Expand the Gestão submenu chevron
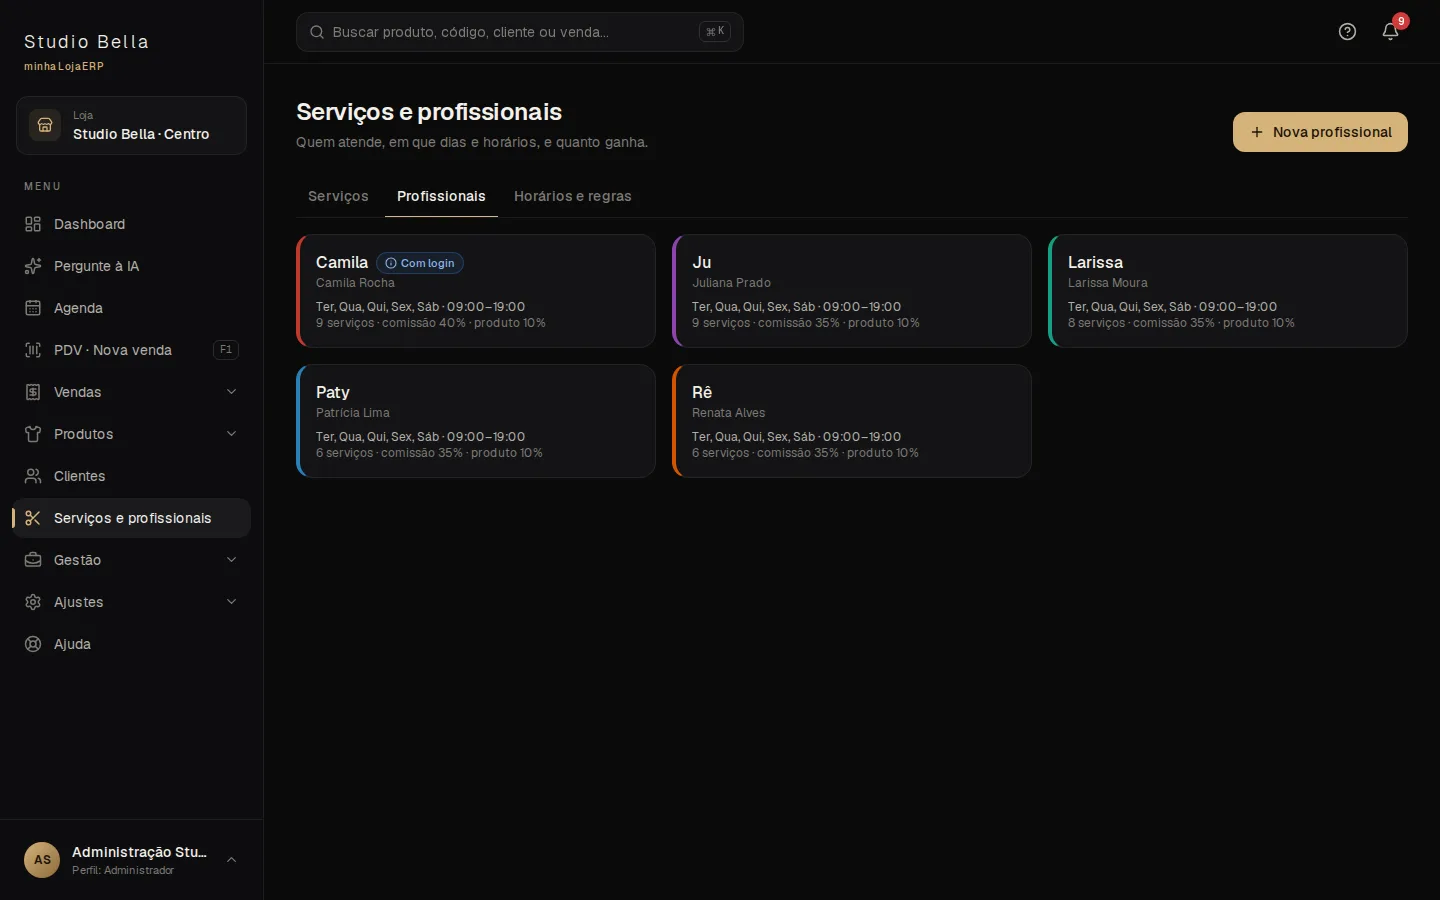 pos(232,560)
